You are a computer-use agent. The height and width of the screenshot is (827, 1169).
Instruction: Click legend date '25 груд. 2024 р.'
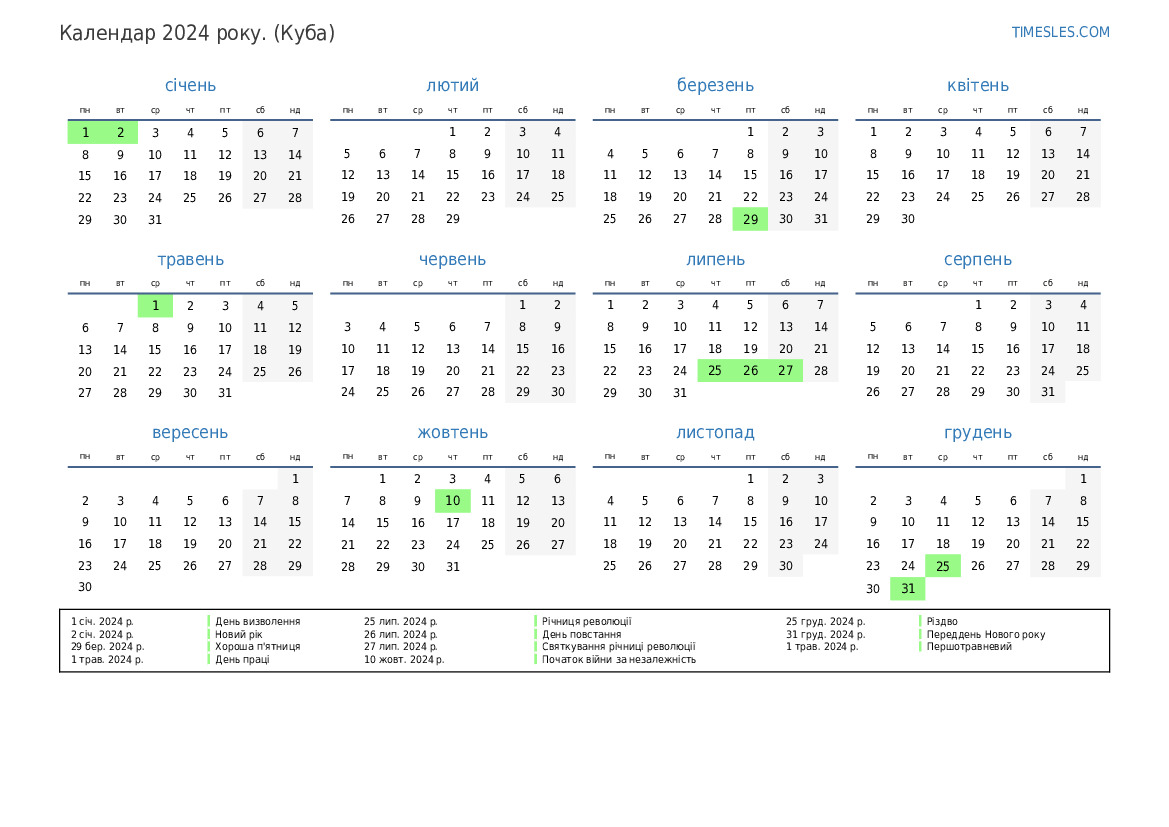826,621
